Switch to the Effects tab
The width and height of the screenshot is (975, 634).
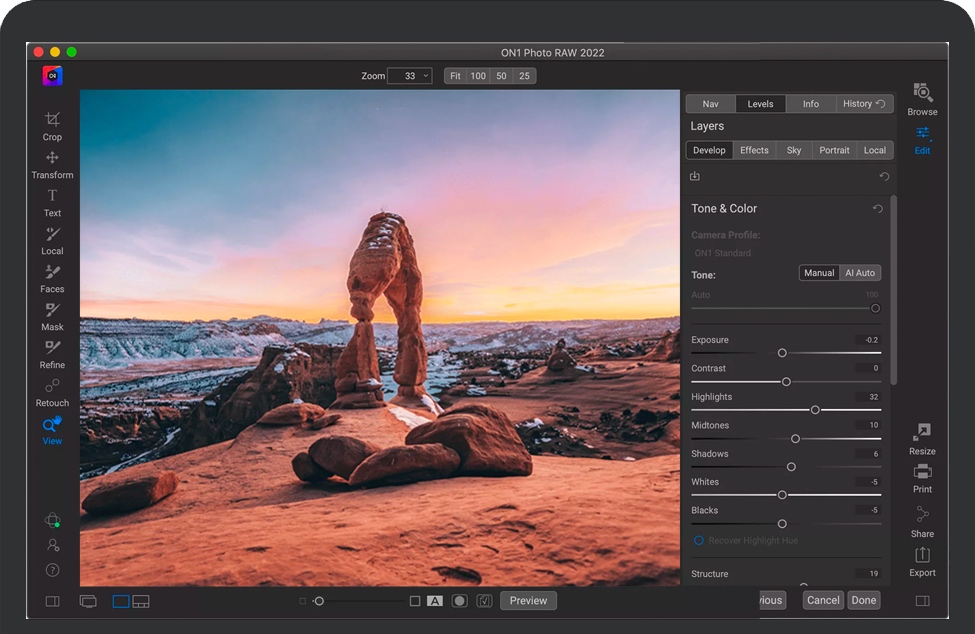click(754, 150)
